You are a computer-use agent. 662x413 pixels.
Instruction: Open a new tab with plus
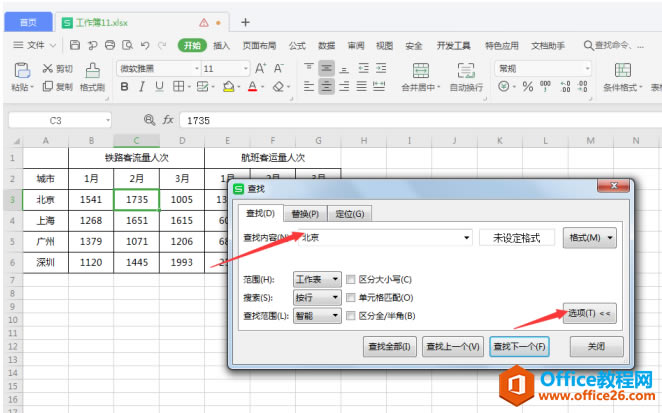245,22
